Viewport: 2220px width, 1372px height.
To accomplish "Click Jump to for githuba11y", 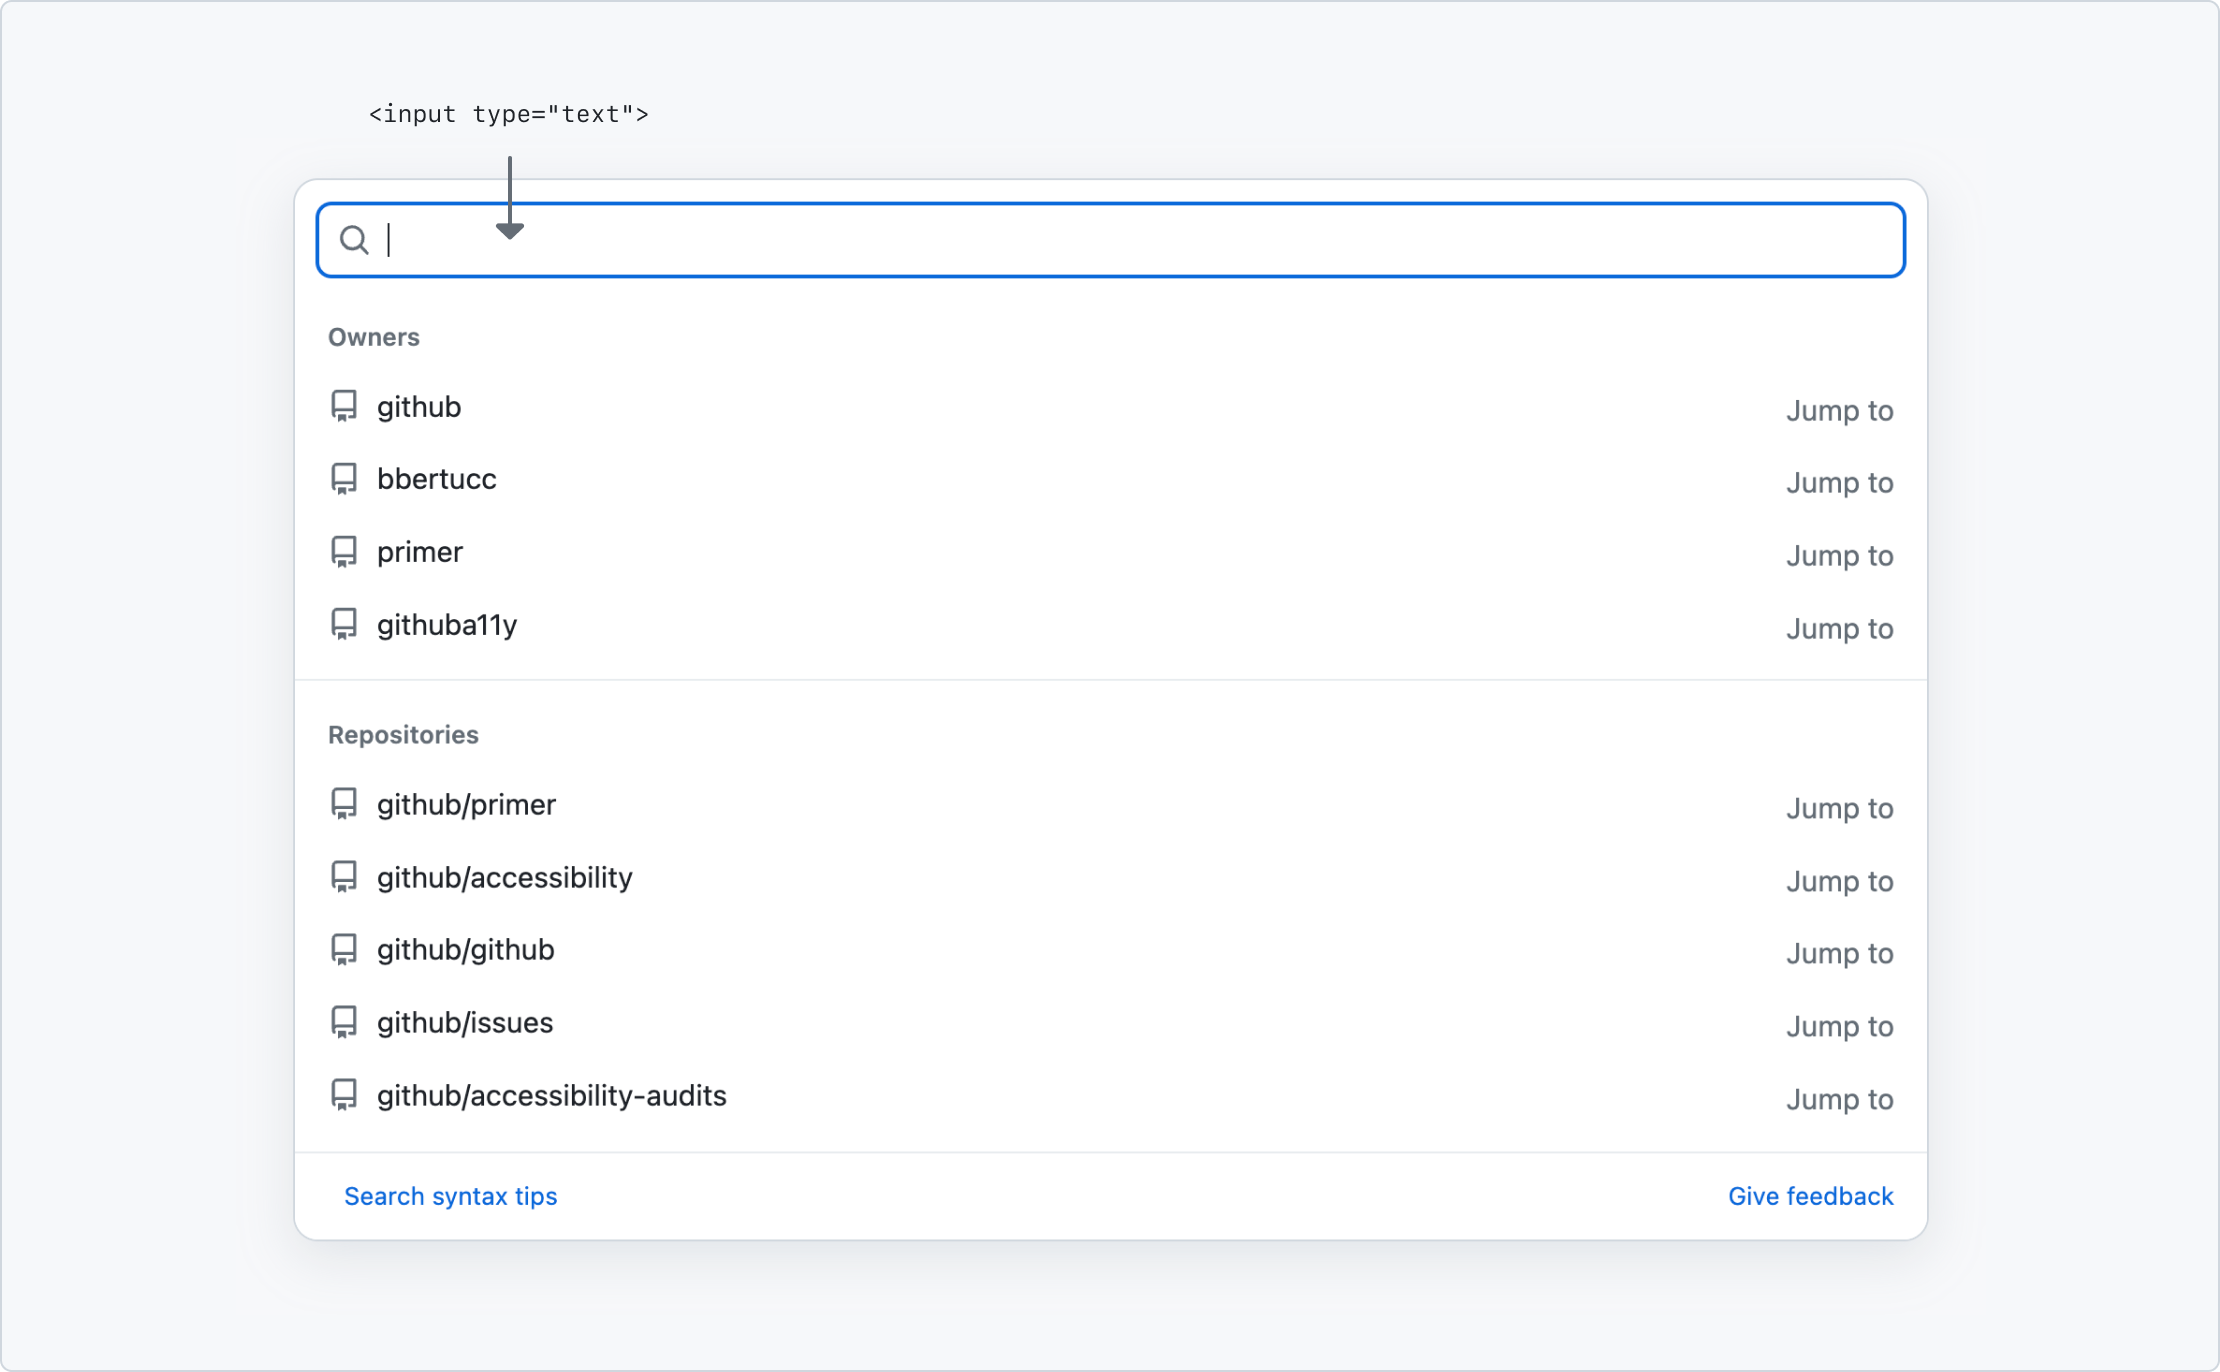I will (x=1839, y=628).
